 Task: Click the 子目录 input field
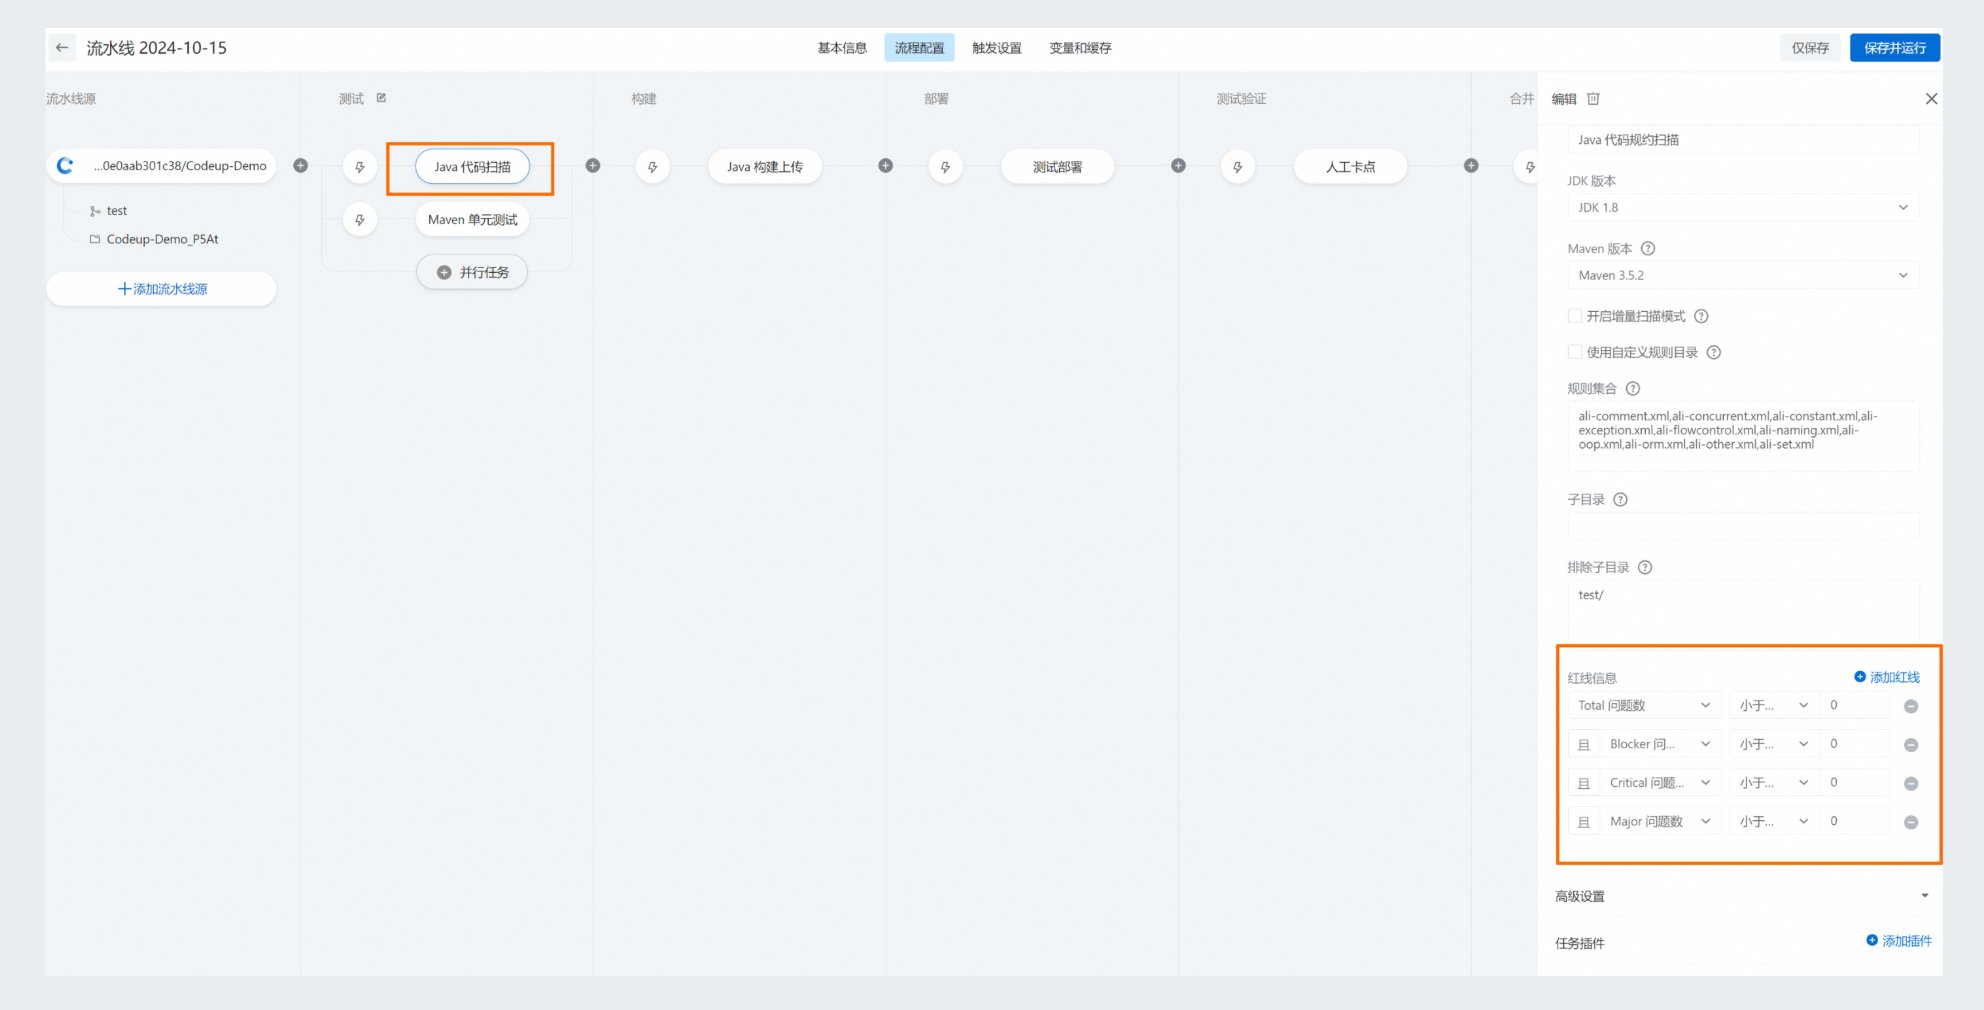click(x=1743, y=526)
